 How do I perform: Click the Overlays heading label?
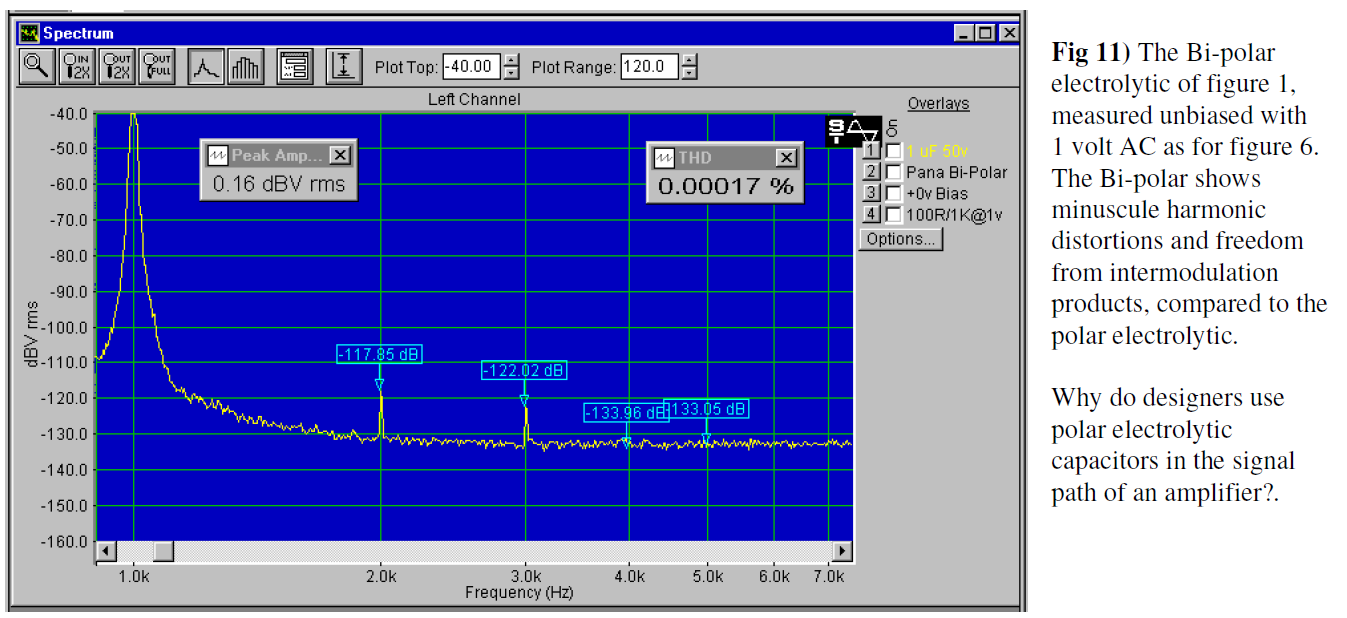[x=938, y=104]
